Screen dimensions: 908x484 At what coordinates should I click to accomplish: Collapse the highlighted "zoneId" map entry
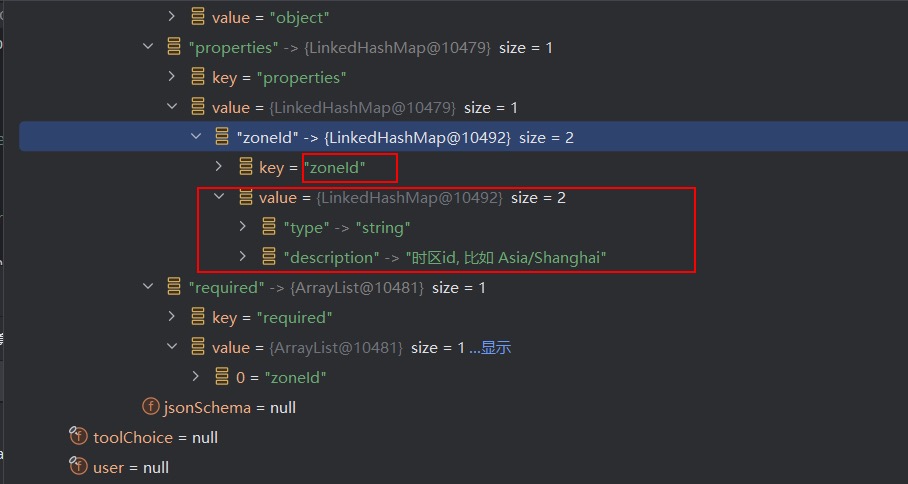[x=197, y=137]
